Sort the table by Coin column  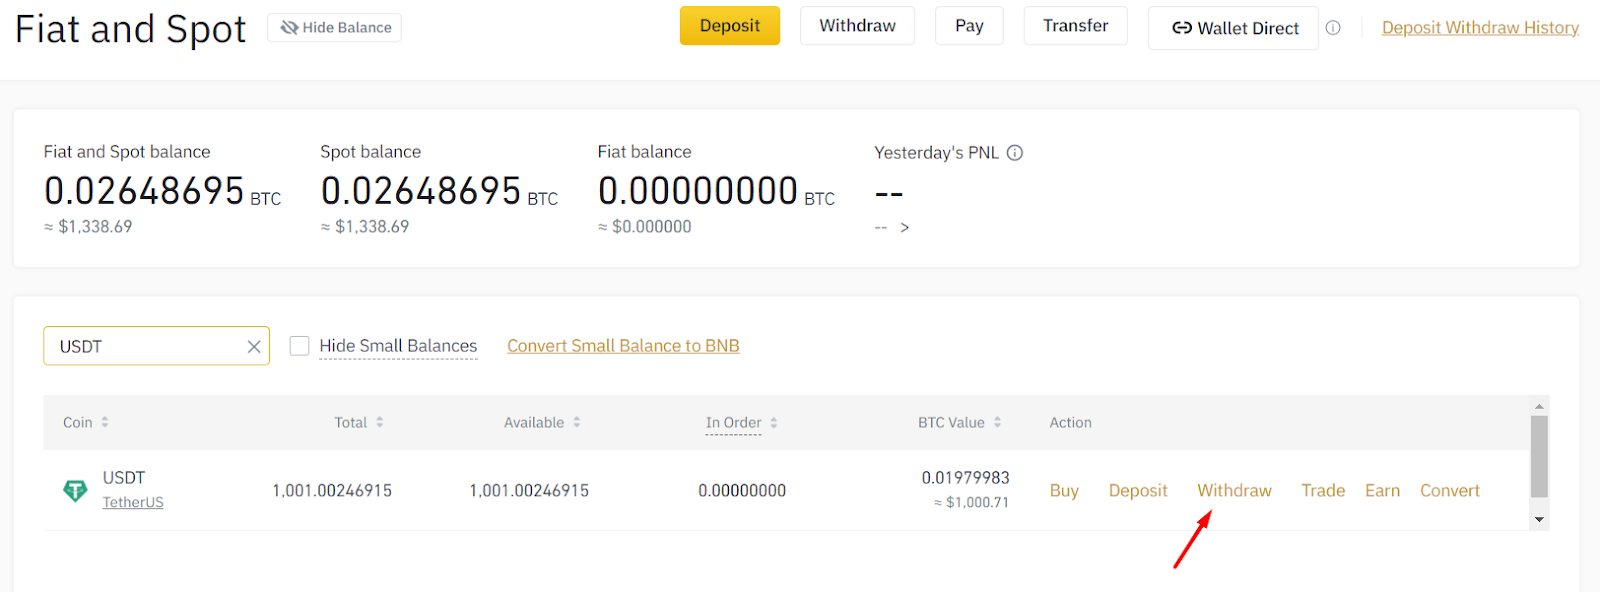click(x=86, y=423)
